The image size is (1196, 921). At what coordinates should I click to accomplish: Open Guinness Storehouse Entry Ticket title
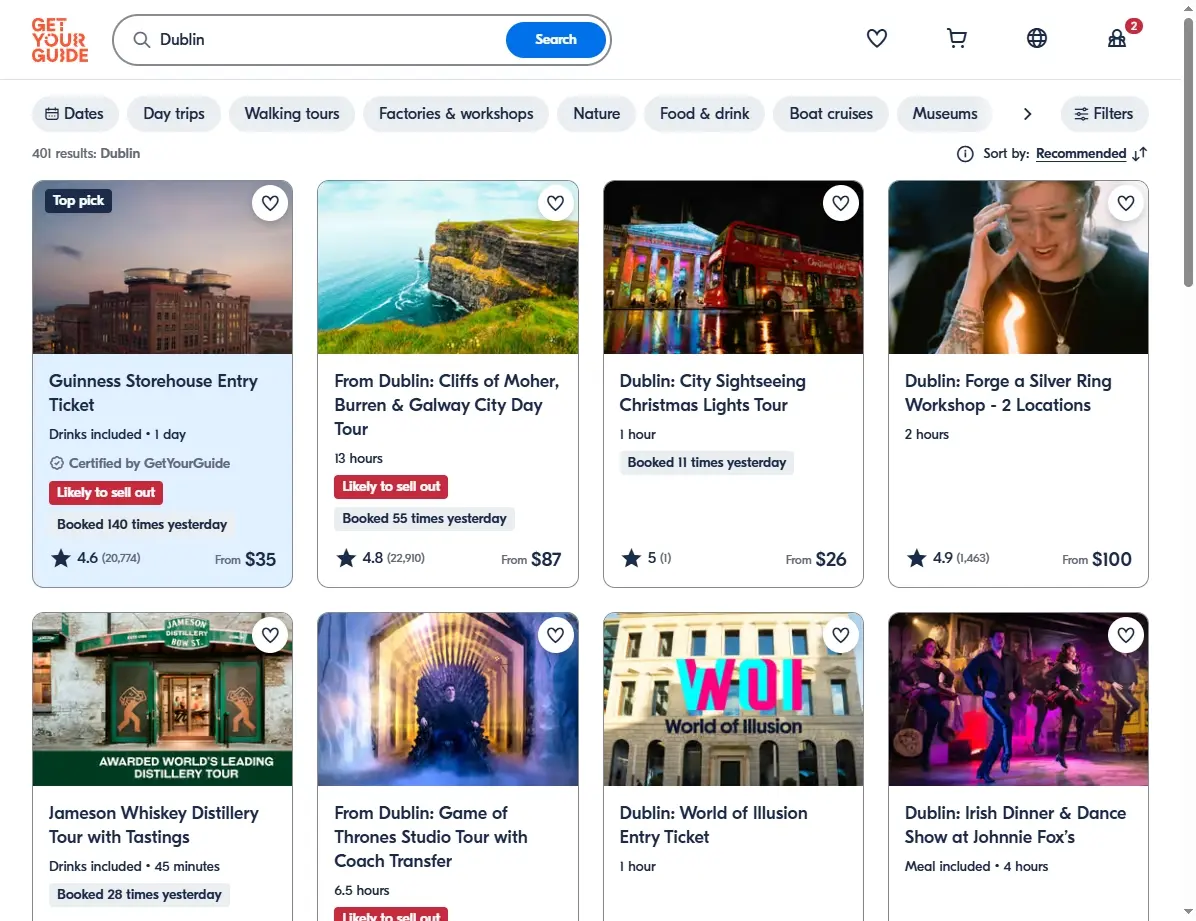[153, 393]
